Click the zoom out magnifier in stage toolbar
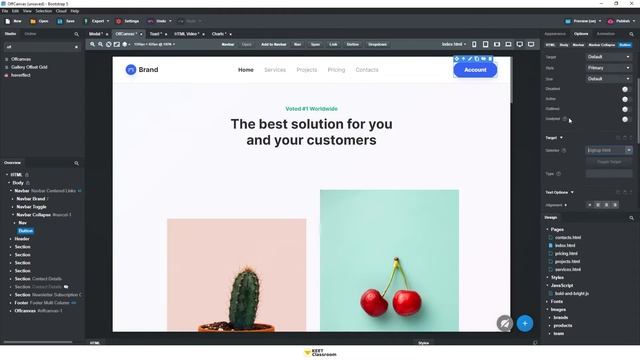Image resolution: width=640 pixels, height=360 pixels. [100, 44]
